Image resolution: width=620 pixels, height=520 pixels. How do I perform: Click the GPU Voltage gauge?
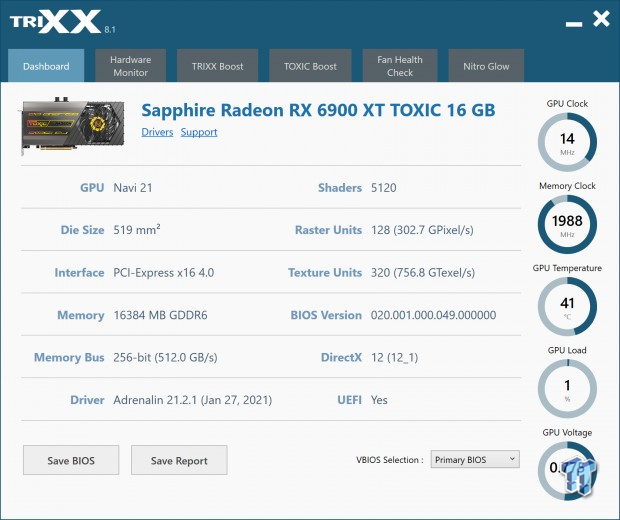click(x=567, y=471)
